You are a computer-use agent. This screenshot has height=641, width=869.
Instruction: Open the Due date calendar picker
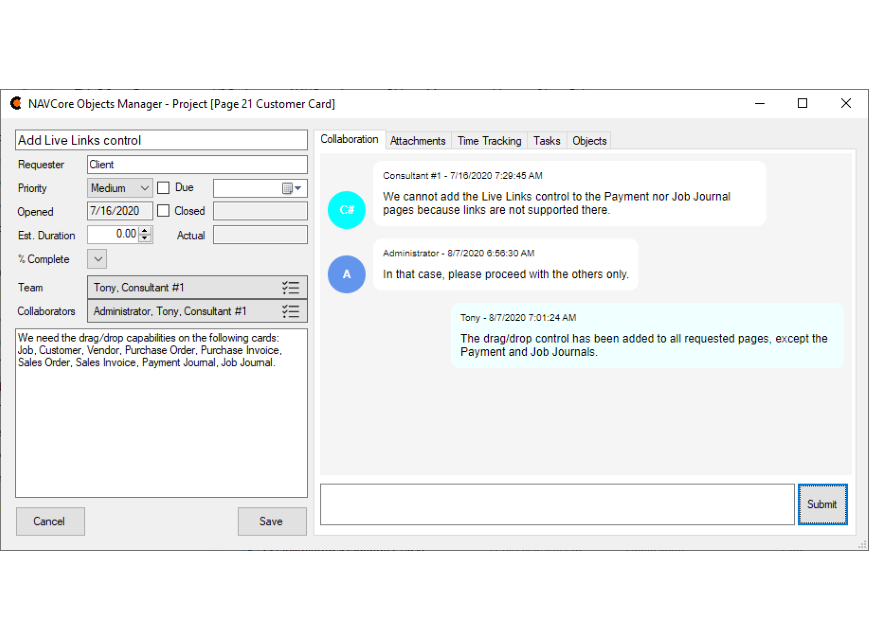click(292, 188)
